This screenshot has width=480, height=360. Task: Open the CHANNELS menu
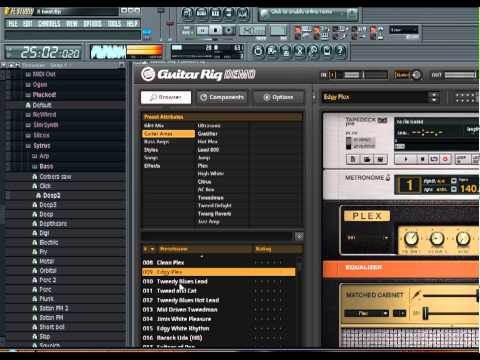click(49, 24)
